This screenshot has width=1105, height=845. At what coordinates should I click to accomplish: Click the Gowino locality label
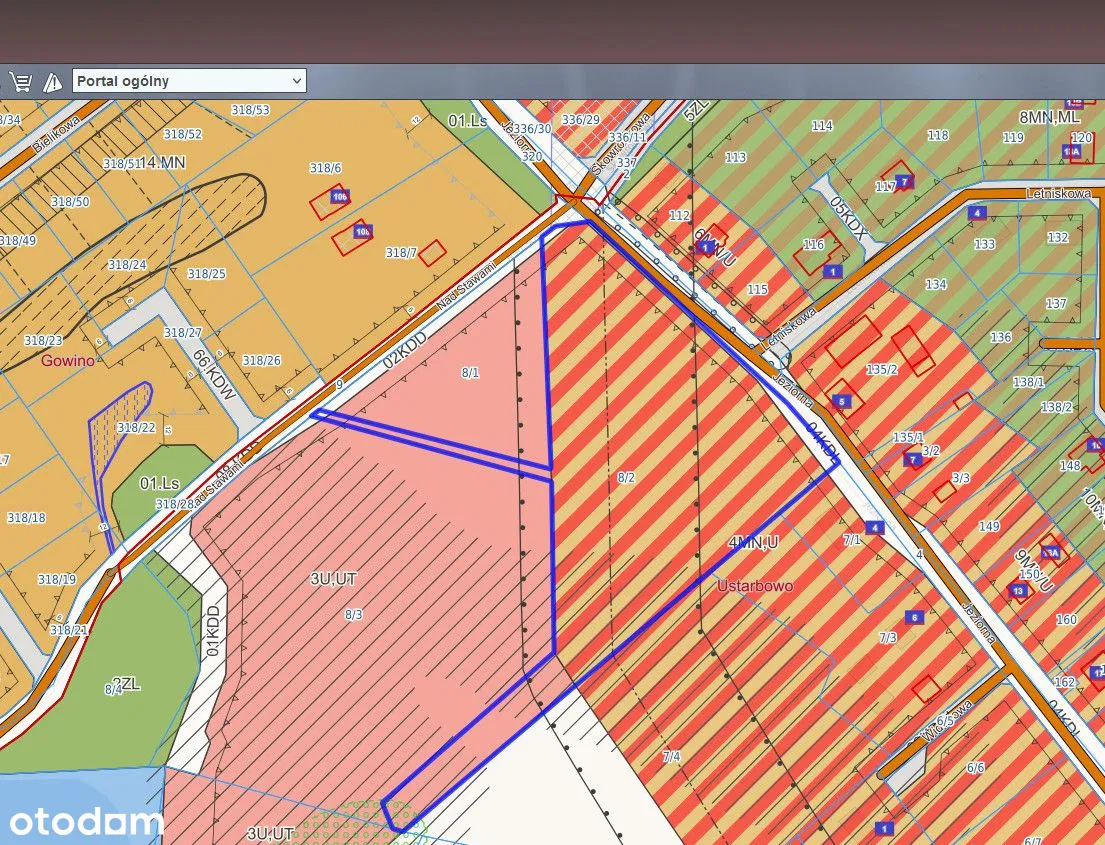point(67,360)
